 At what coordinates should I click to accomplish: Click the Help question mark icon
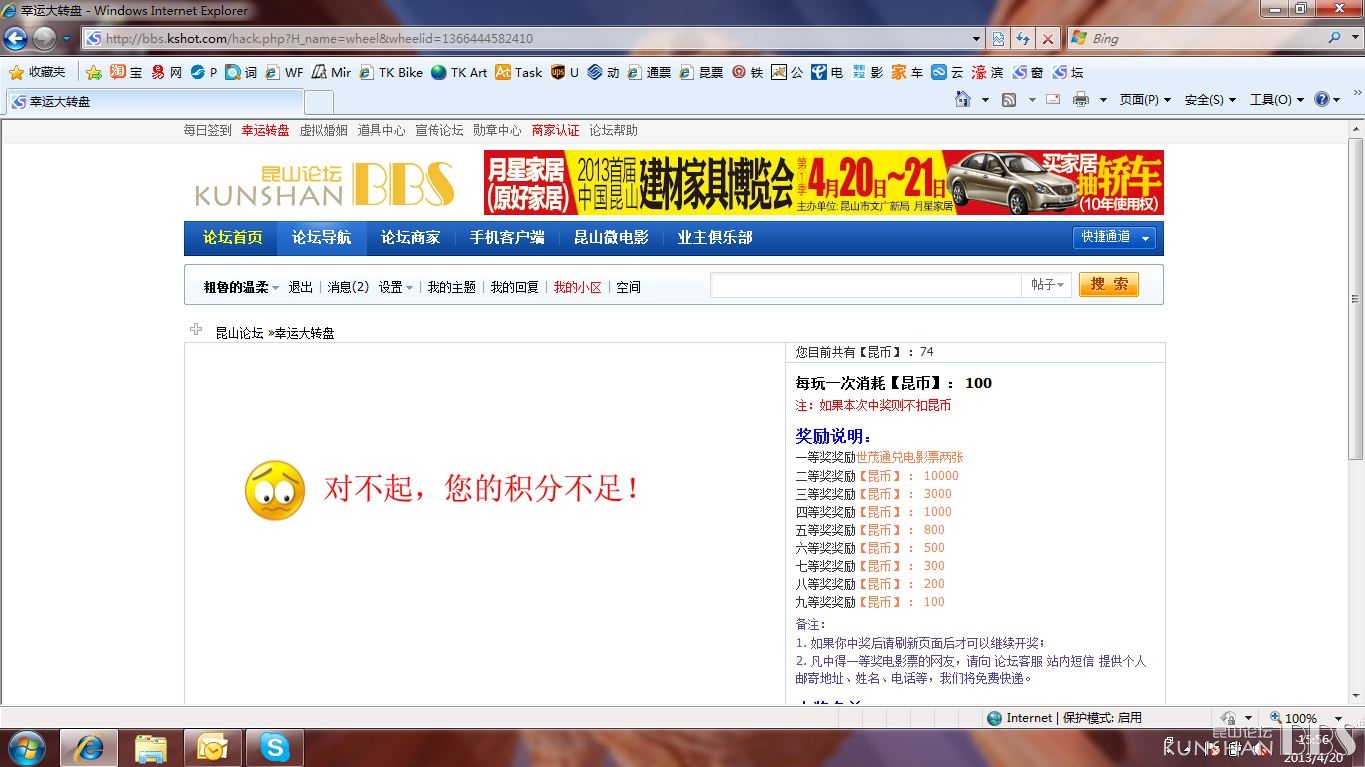tap(1322, 99)
